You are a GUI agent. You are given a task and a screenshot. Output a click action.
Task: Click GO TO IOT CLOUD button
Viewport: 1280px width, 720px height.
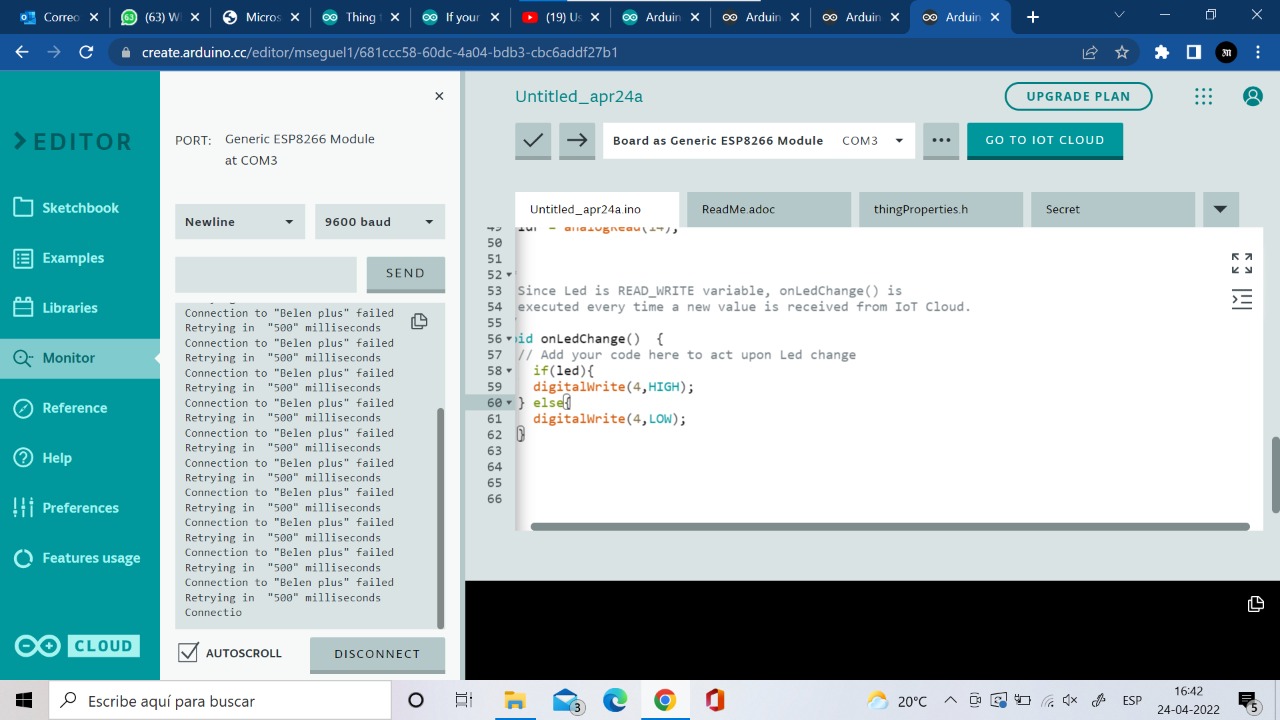[x=1045, y=140]
